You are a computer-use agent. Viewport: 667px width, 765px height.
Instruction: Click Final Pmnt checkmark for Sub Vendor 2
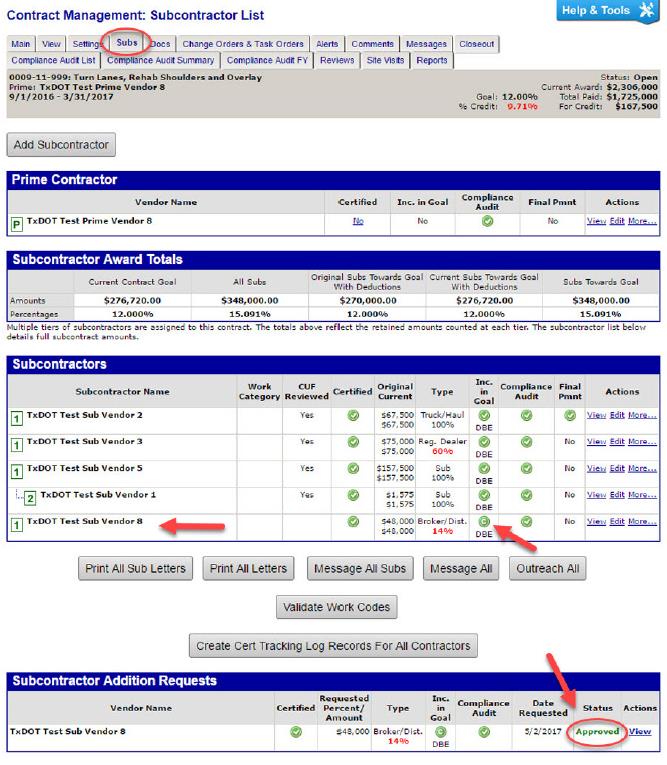(568, 415)
